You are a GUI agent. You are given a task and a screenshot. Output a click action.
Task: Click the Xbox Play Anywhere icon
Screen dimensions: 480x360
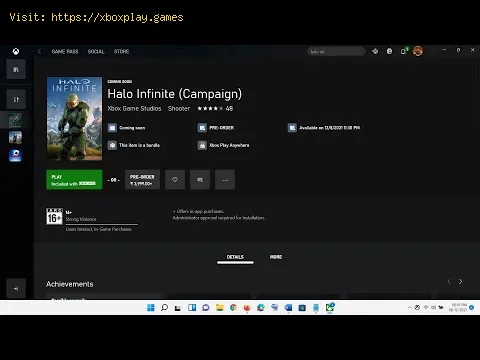point(202,145)
